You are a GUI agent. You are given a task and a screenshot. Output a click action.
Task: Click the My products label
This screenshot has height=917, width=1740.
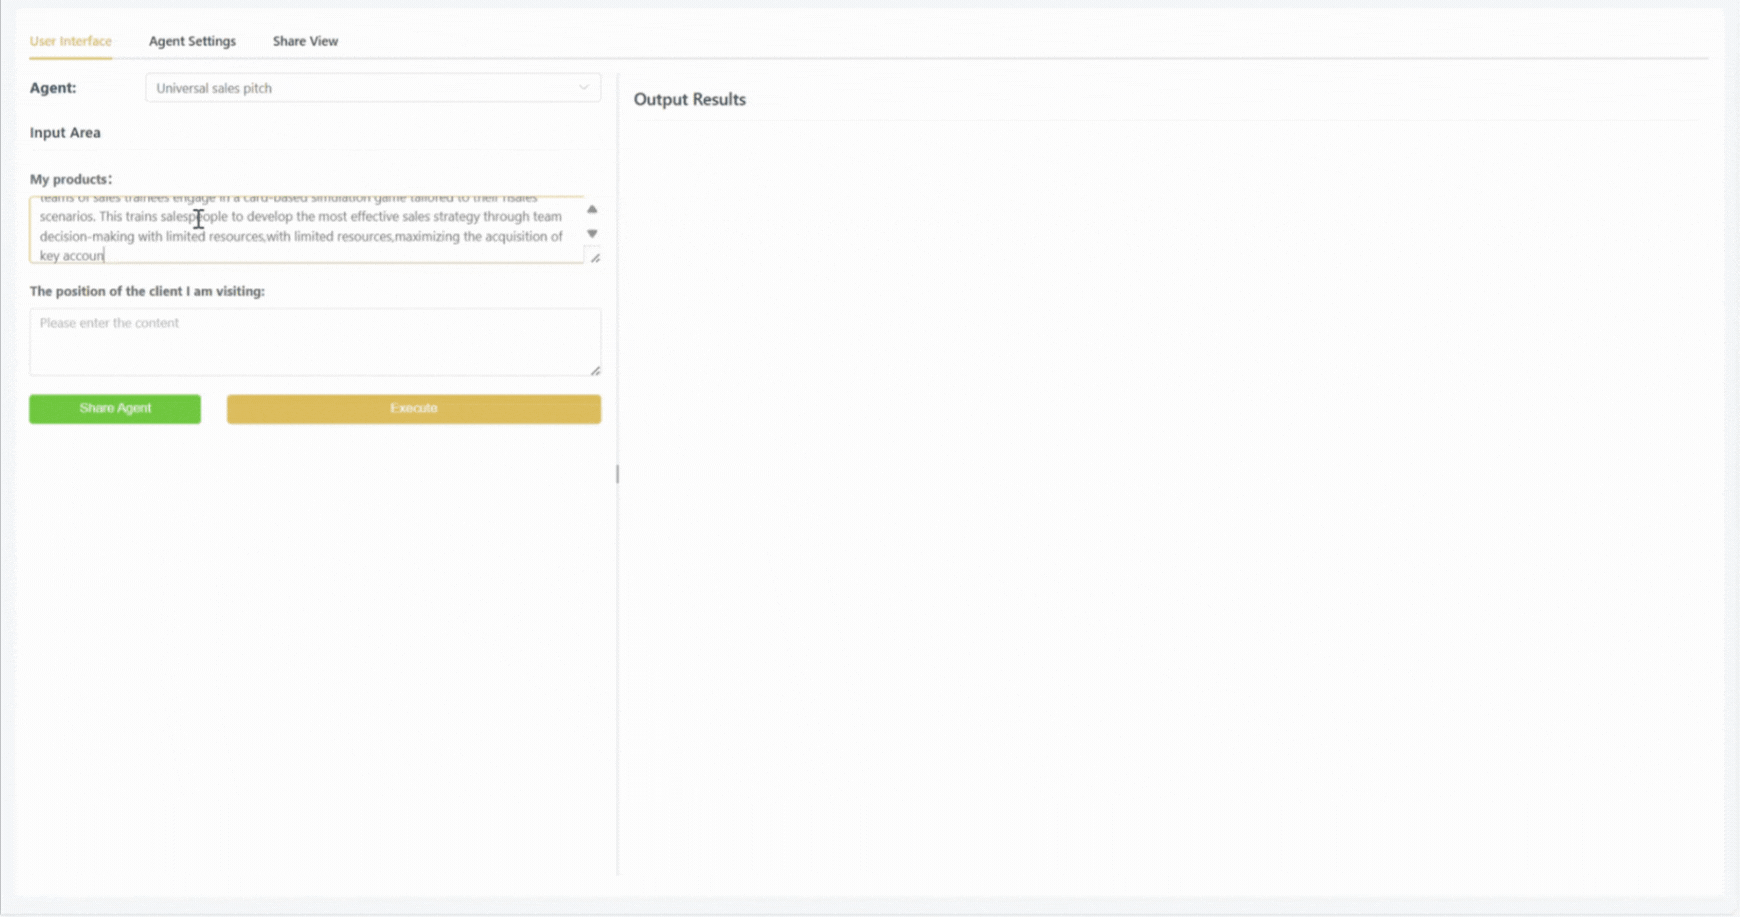71,179
